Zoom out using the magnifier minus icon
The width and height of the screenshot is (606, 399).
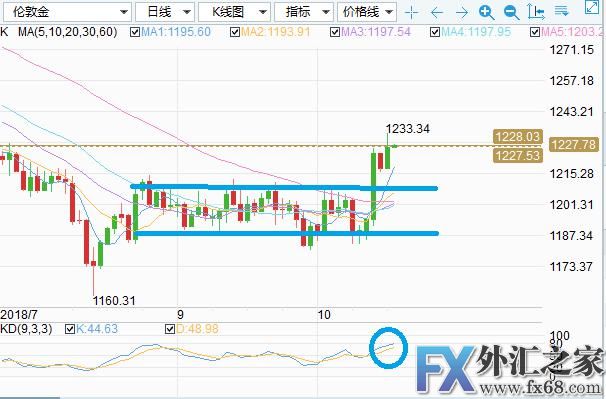coord(511,13)
